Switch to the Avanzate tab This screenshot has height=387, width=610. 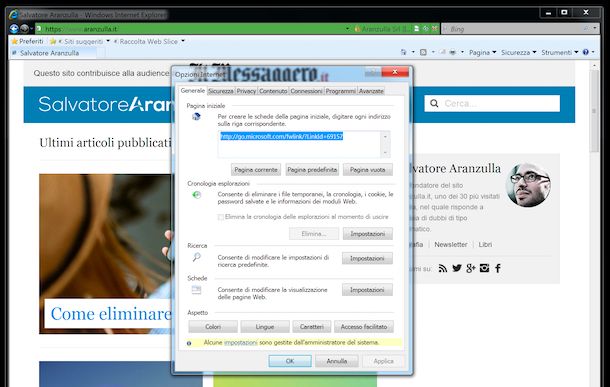(x=371, y=91)
